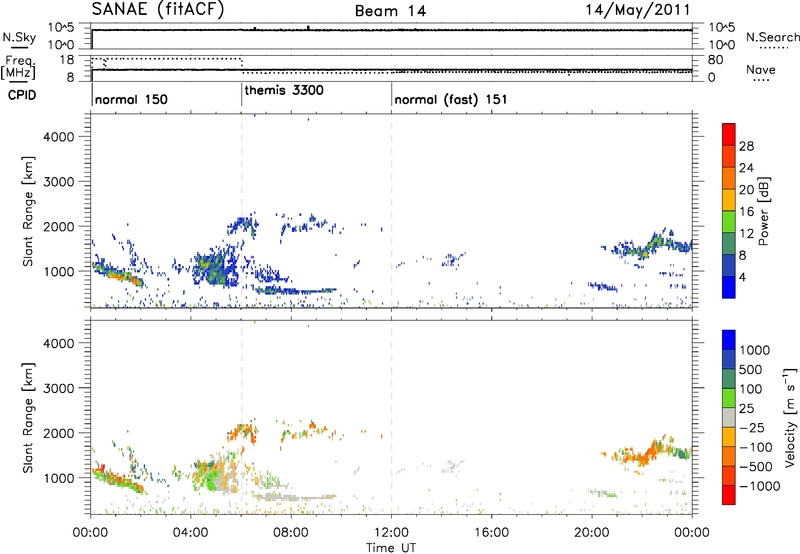800x554 pixels.
Task: Click the 28 tick label on Power colorbar
Action: pyautogui.click(x=746, y=146)
